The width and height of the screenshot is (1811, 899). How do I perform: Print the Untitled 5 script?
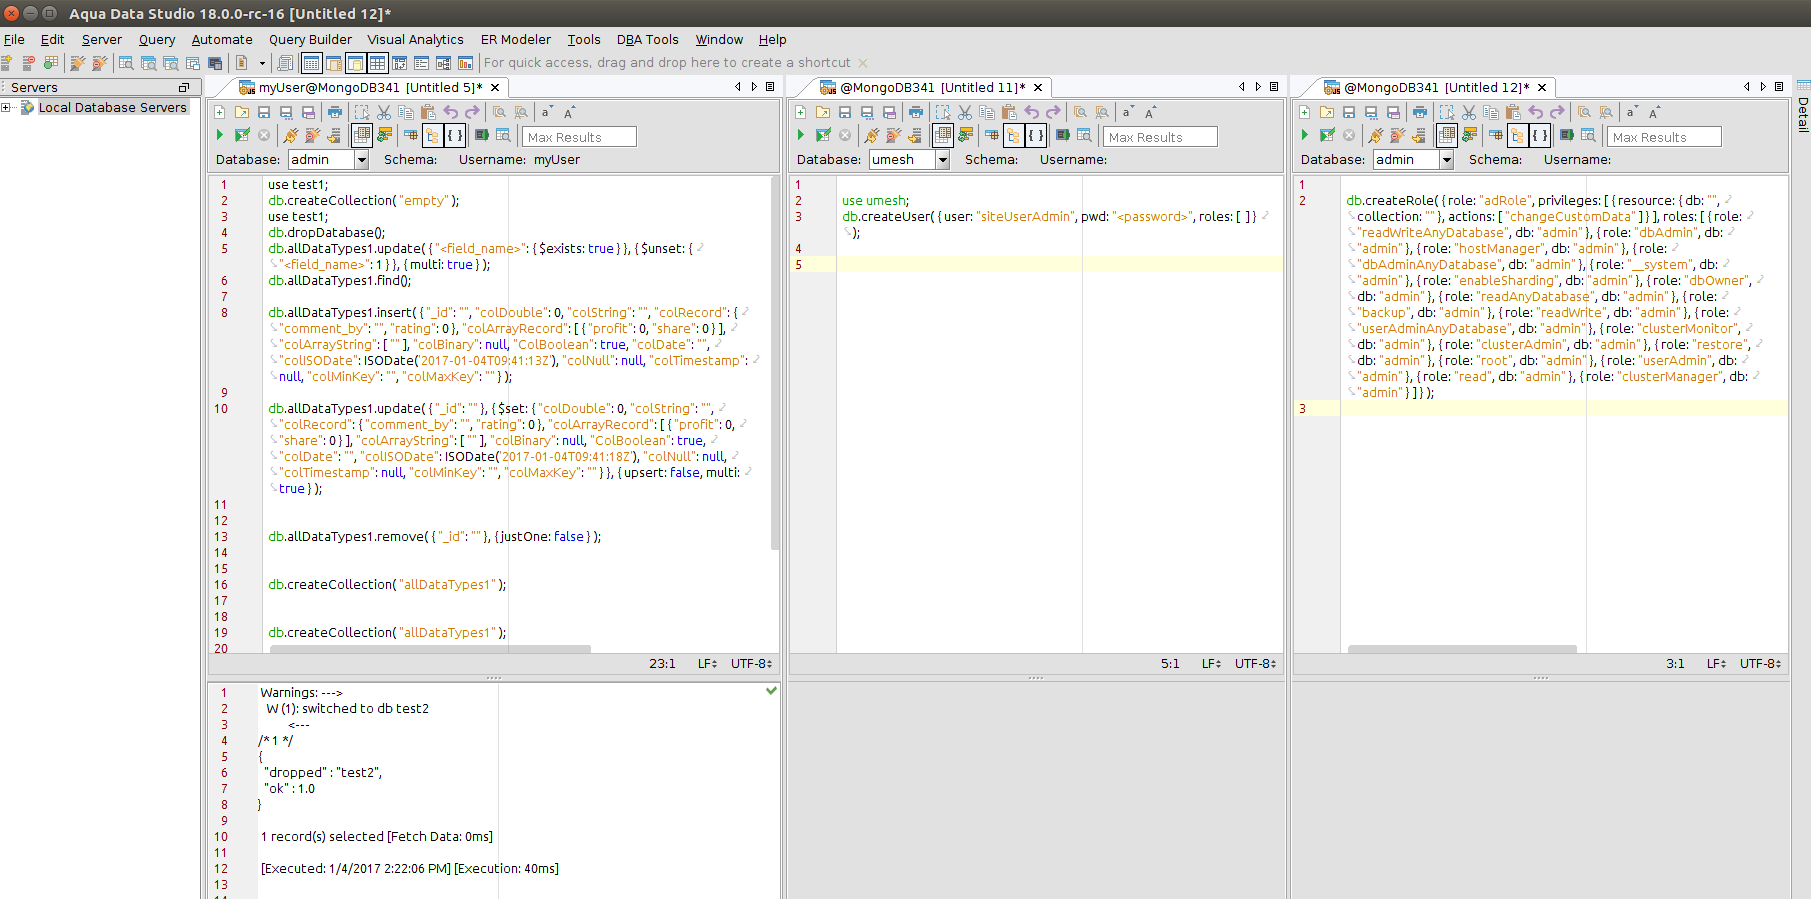pos(335,112)
